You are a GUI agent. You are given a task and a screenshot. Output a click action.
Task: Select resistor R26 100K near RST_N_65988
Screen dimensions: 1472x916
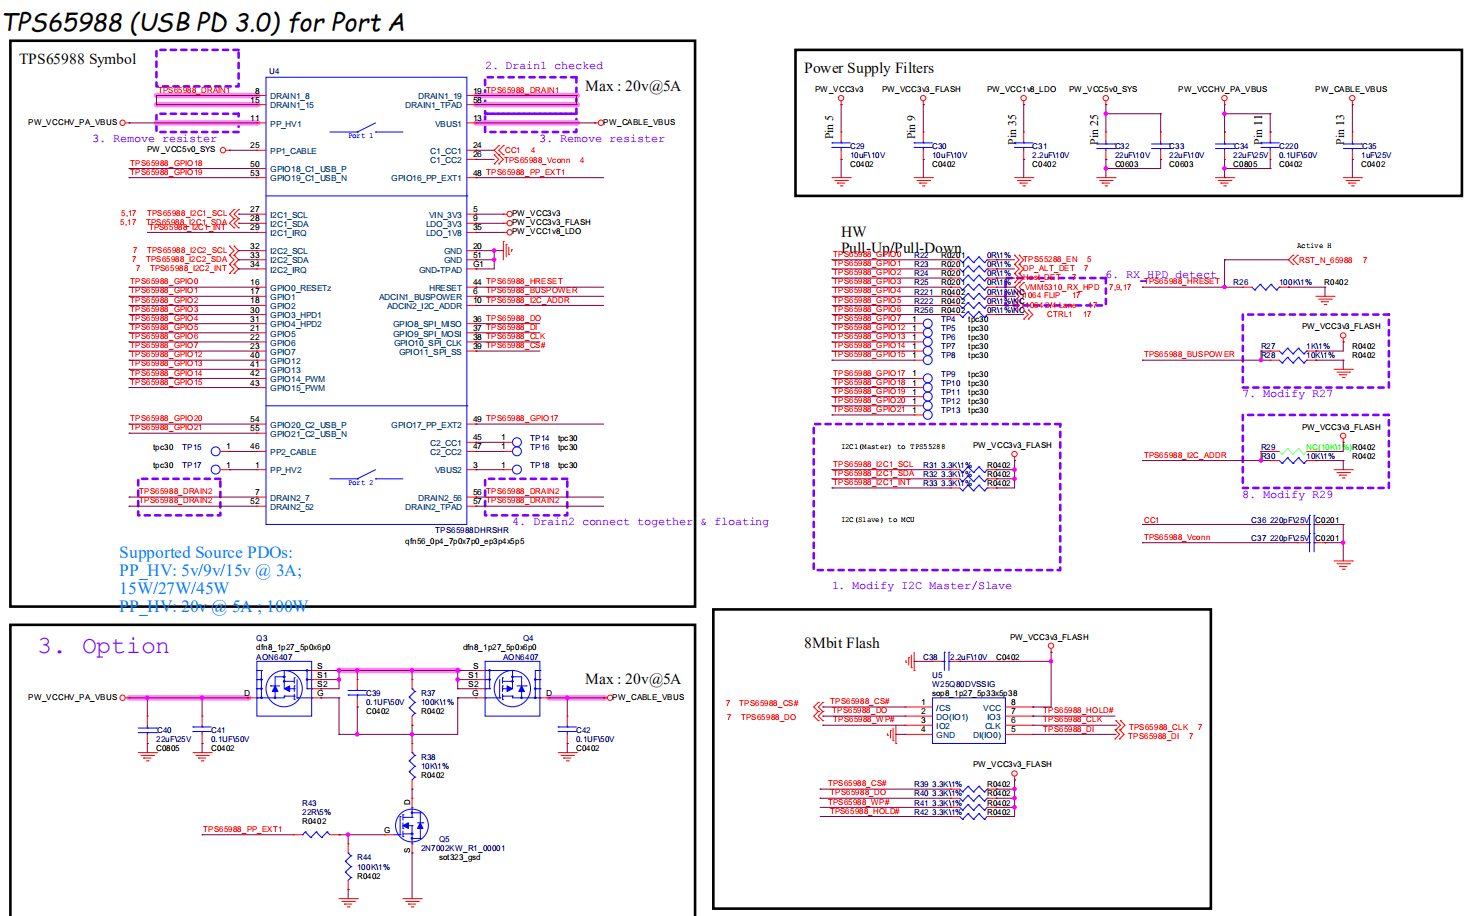coord(1266,286)
